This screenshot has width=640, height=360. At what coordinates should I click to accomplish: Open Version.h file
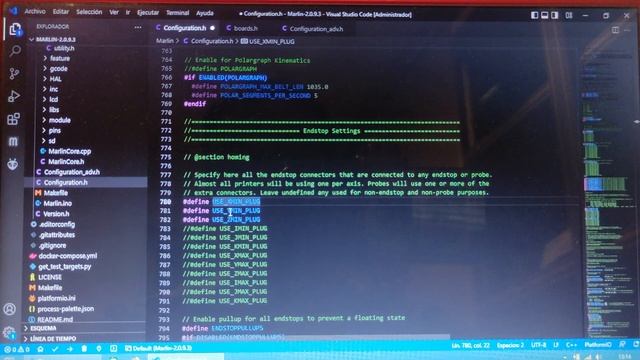click(x=56, y=213)
